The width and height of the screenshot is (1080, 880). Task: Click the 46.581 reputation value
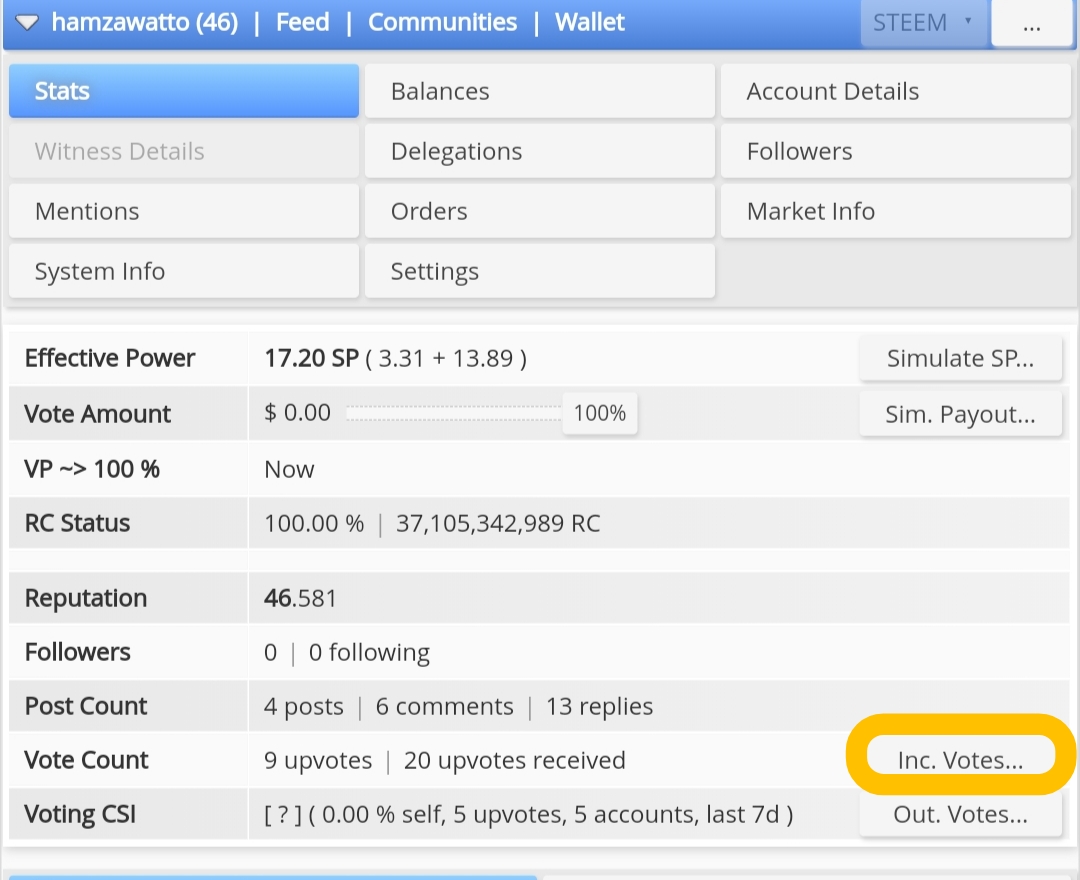click(300, 598)
